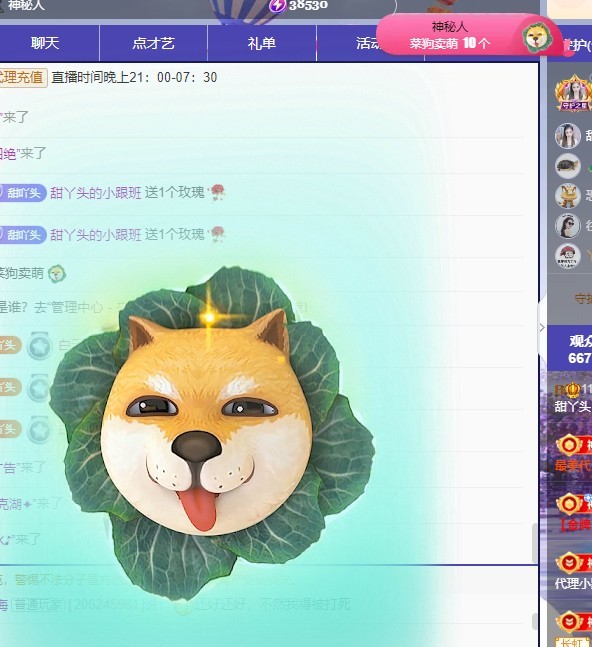Viewport: 592px width, 647px height.
Task: Click the rose gift icon in second message
Action: pos(217,234)
